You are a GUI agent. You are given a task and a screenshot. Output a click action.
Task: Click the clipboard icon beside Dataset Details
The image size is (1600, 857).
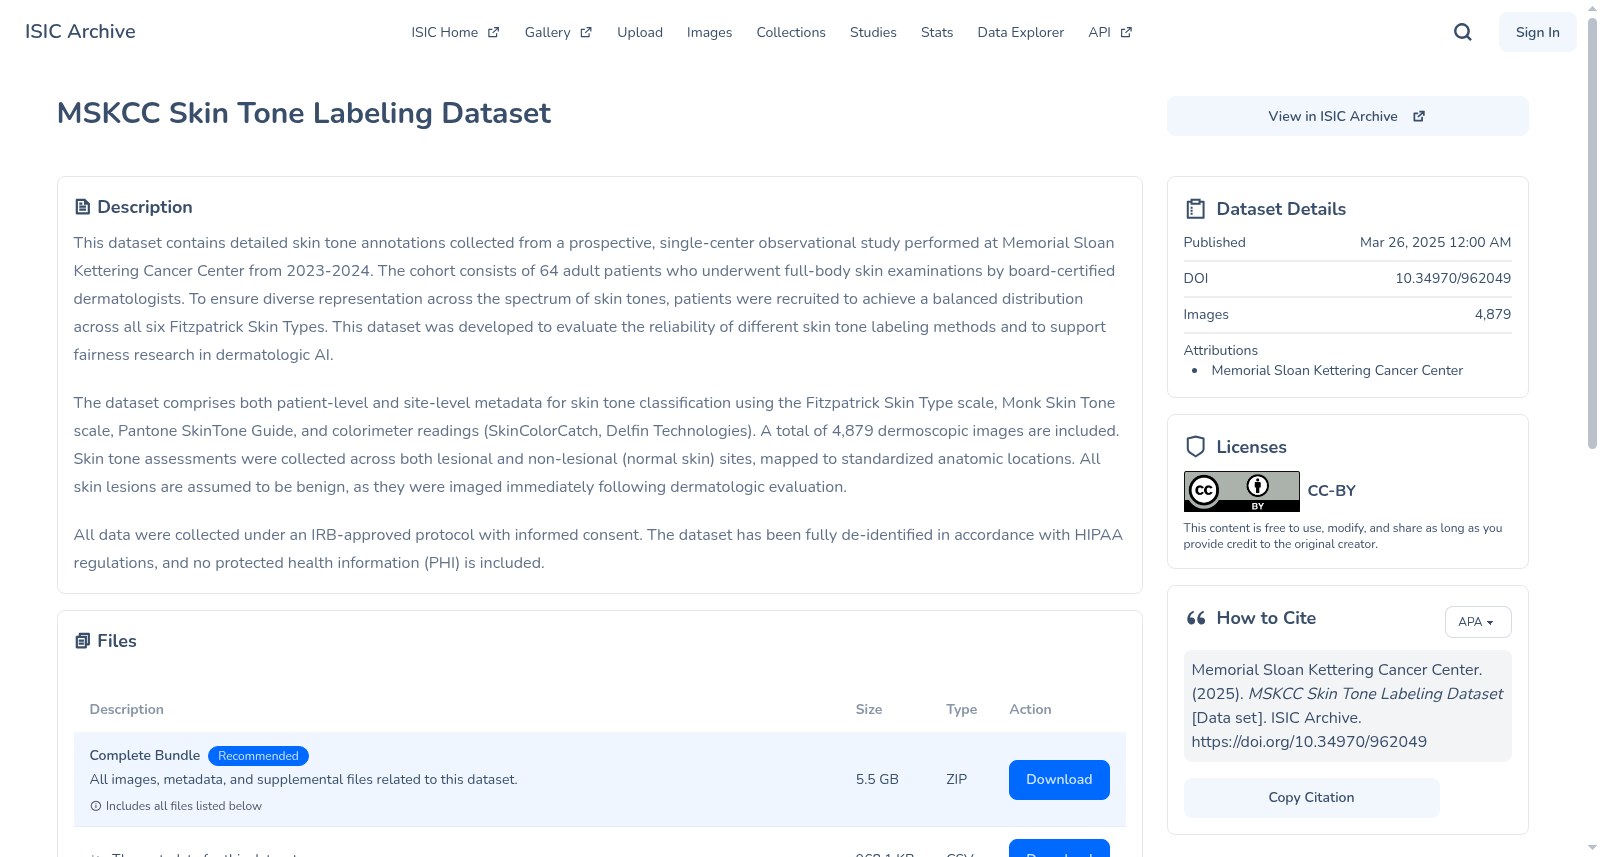[1196, 209]
